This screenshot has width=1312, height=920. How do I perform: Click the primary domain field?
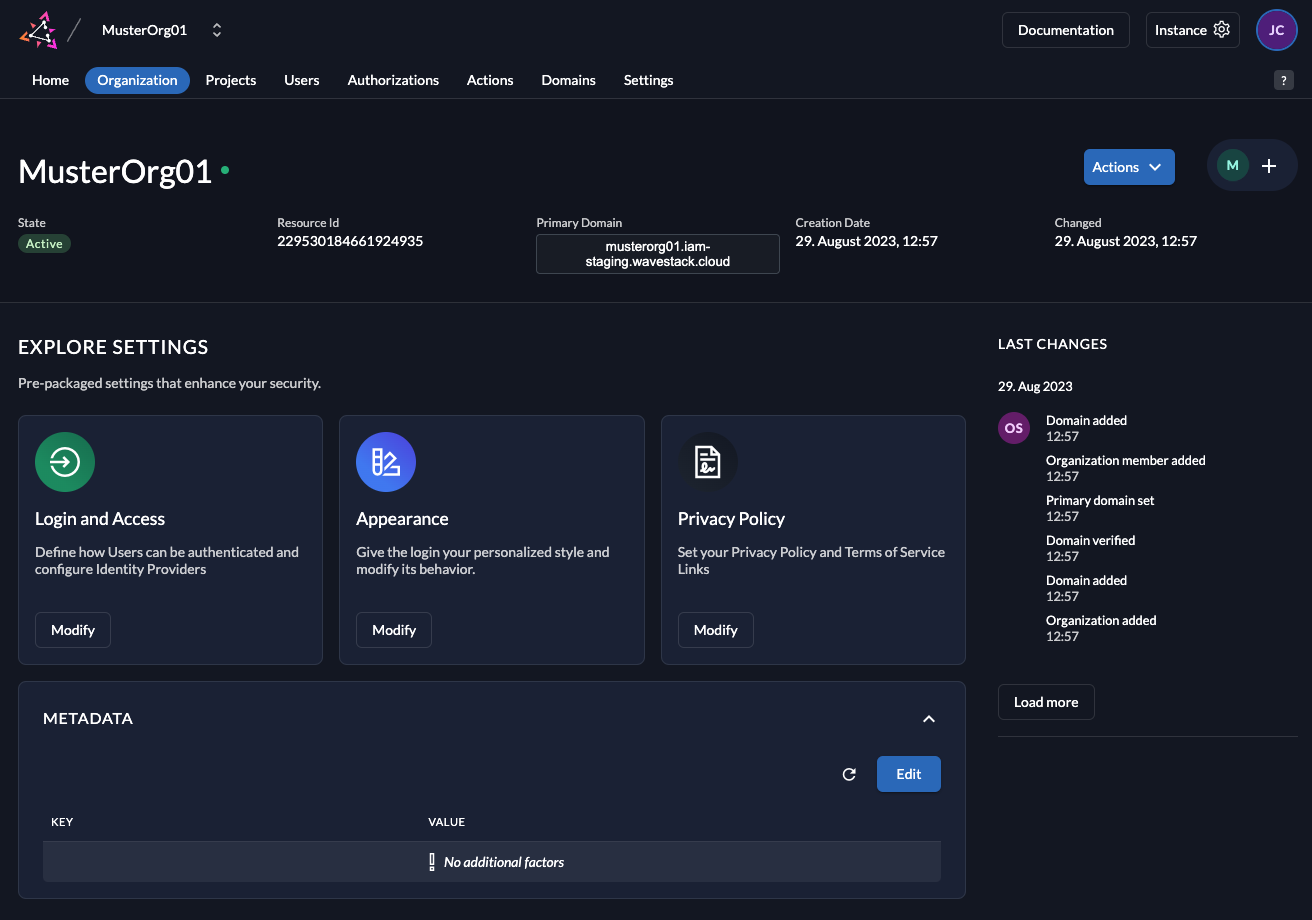pyautogui.click(x=657, y=254)
